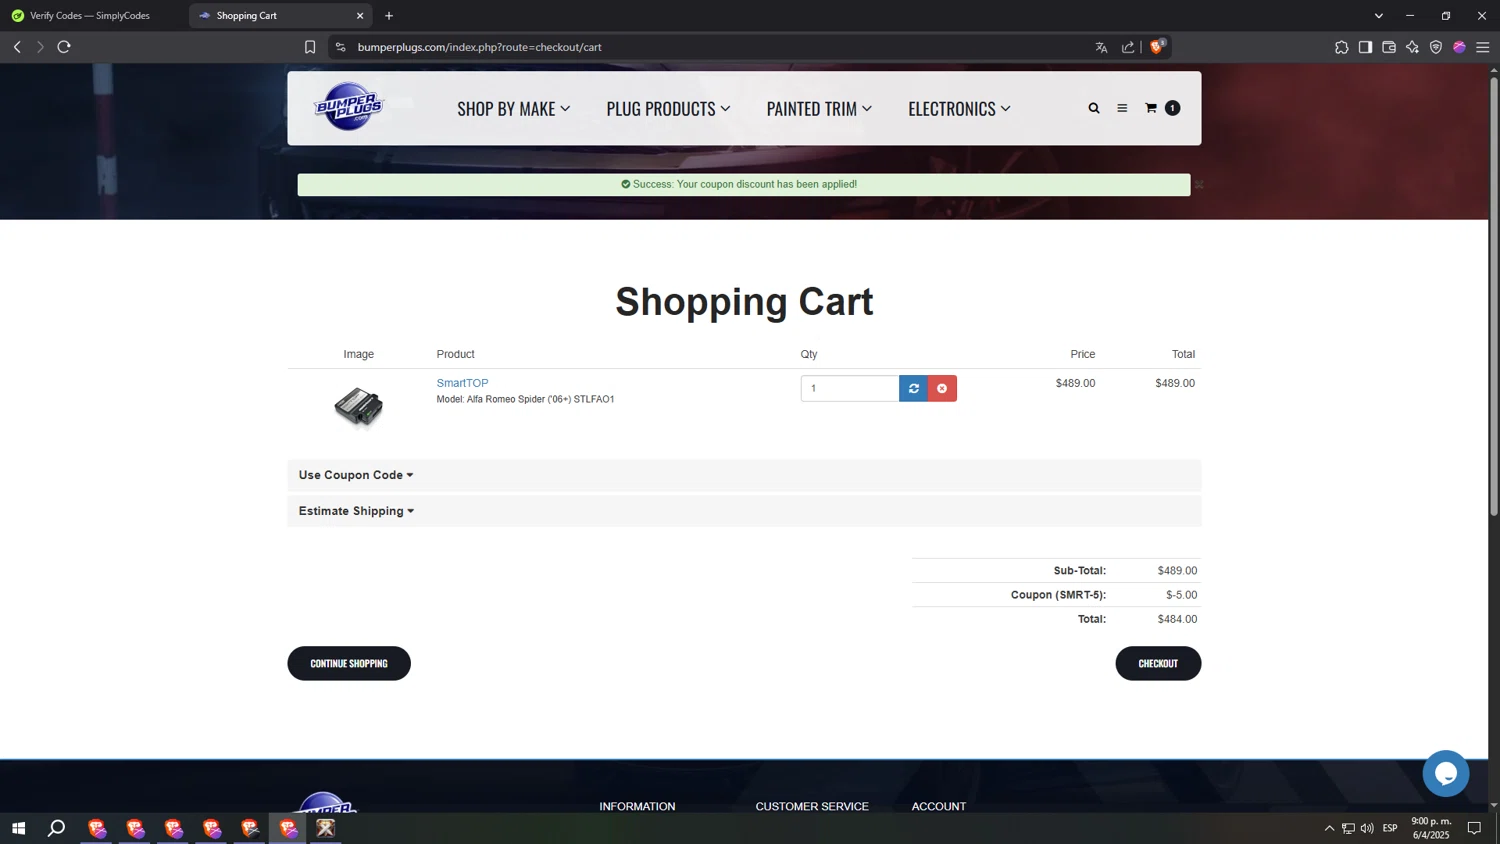Open the Brave VPN shield icon
This screenshot has width=1500, height=844.
point(1436,47)
